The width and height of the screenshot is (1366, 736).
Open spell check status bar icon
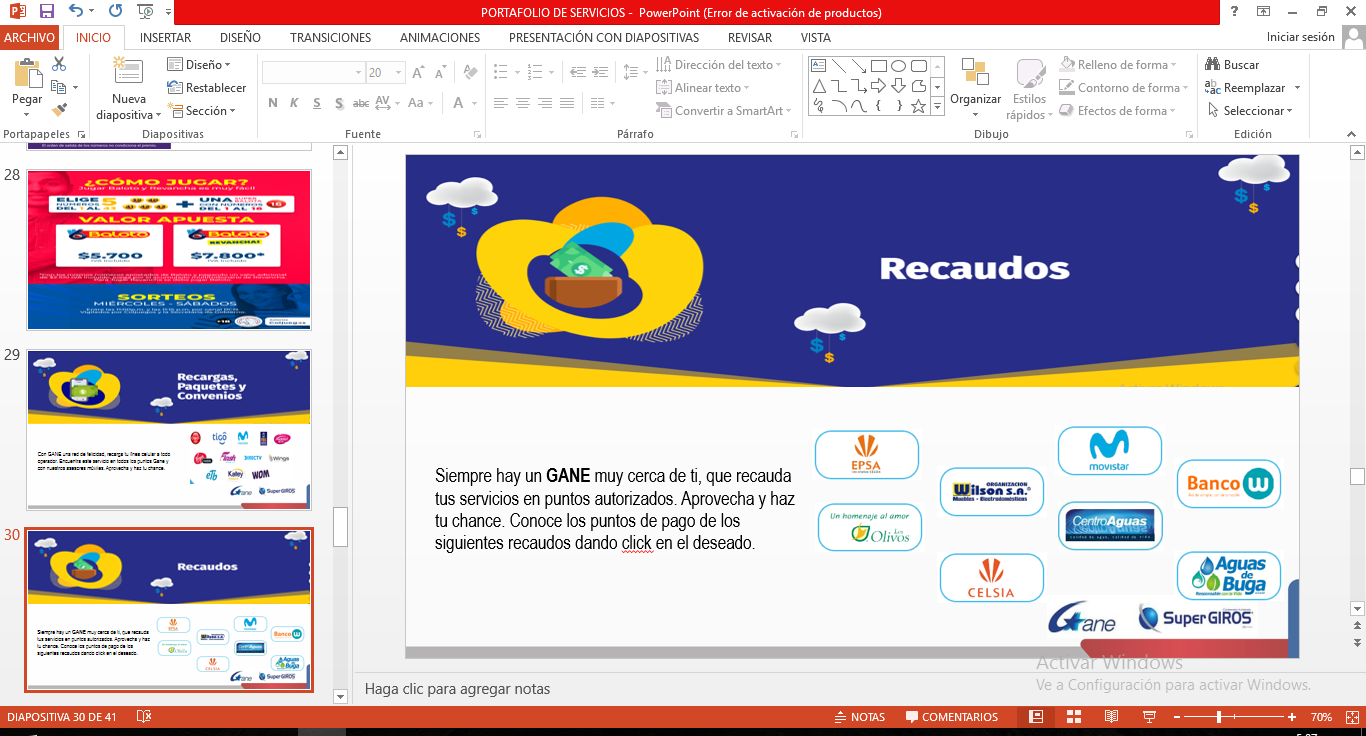tap(144, 717)
